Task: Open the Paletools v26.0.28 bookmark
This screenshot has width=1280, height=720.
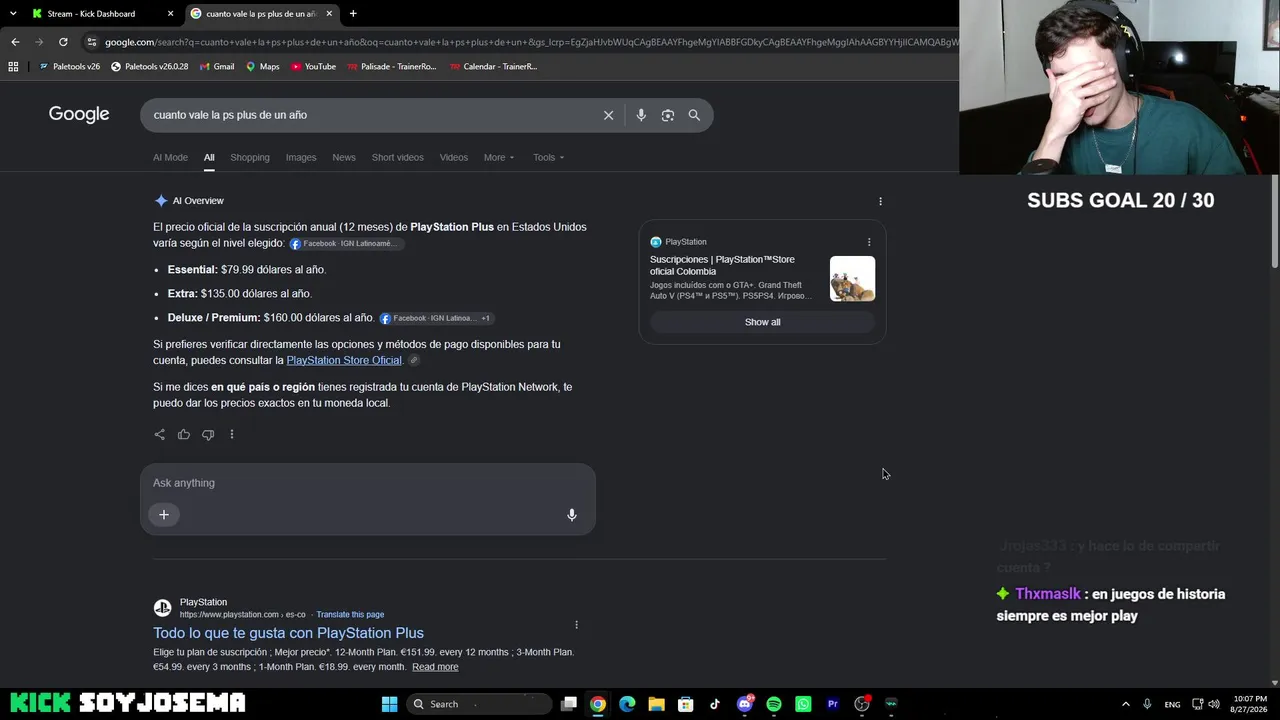Action: click(x=150, y=67)
